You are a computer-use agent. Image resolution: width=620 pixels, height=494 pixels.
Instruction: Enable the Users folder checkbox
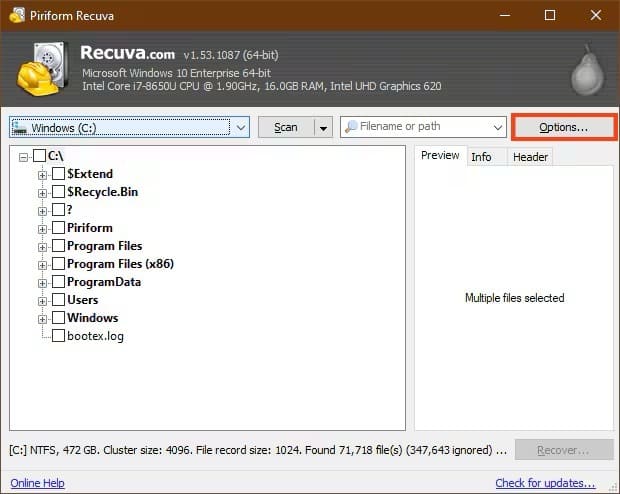[x=58, y=299]
